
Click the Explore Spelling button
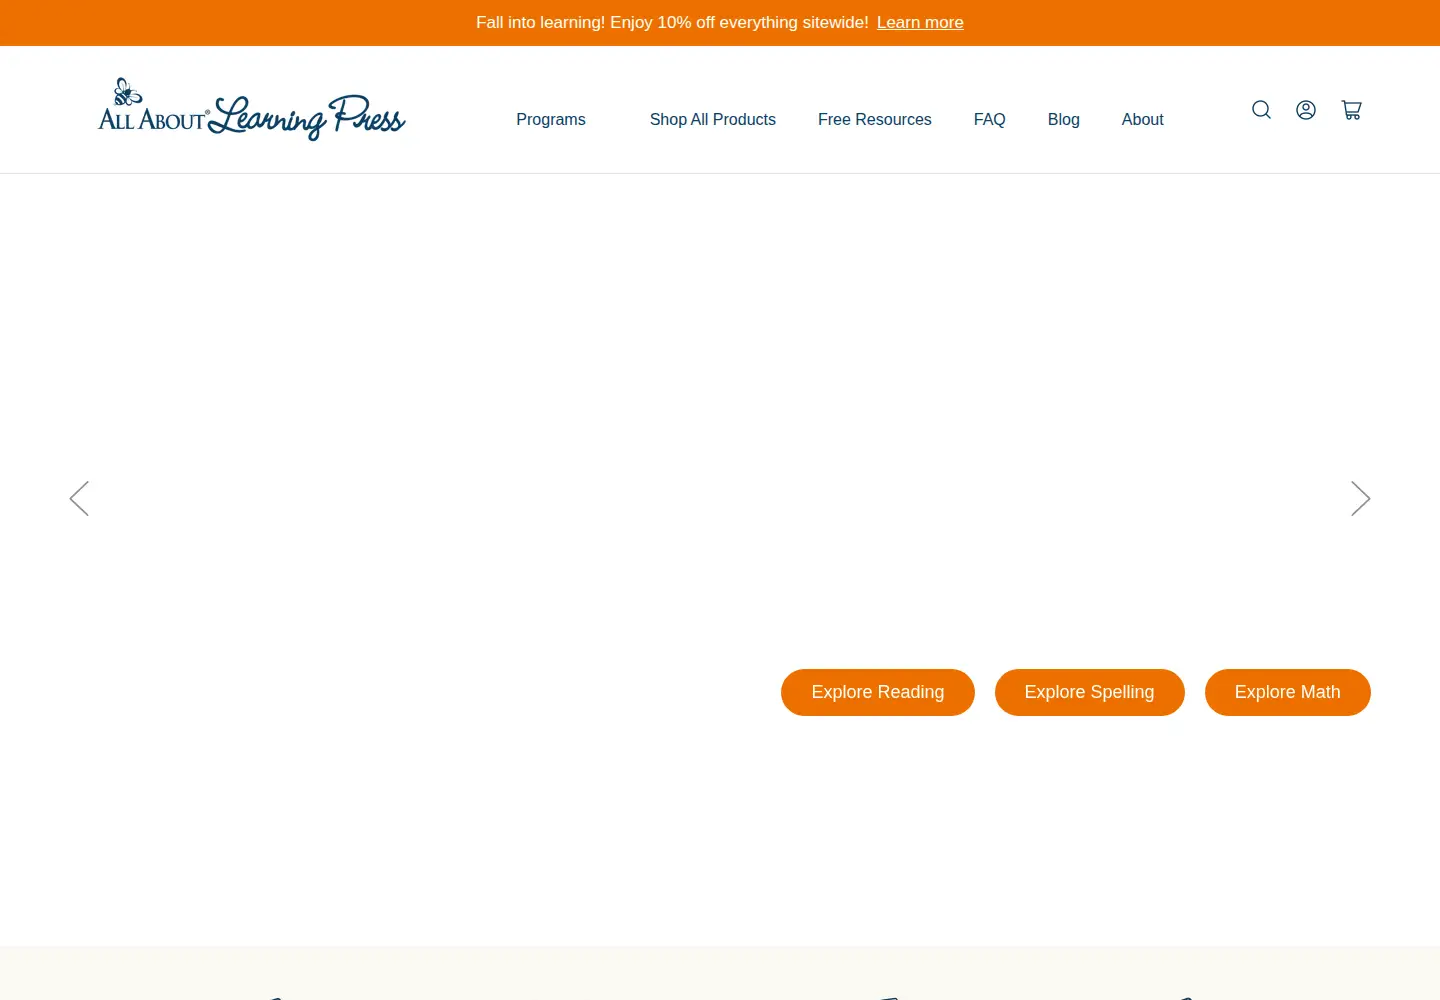click(1090, 692)
